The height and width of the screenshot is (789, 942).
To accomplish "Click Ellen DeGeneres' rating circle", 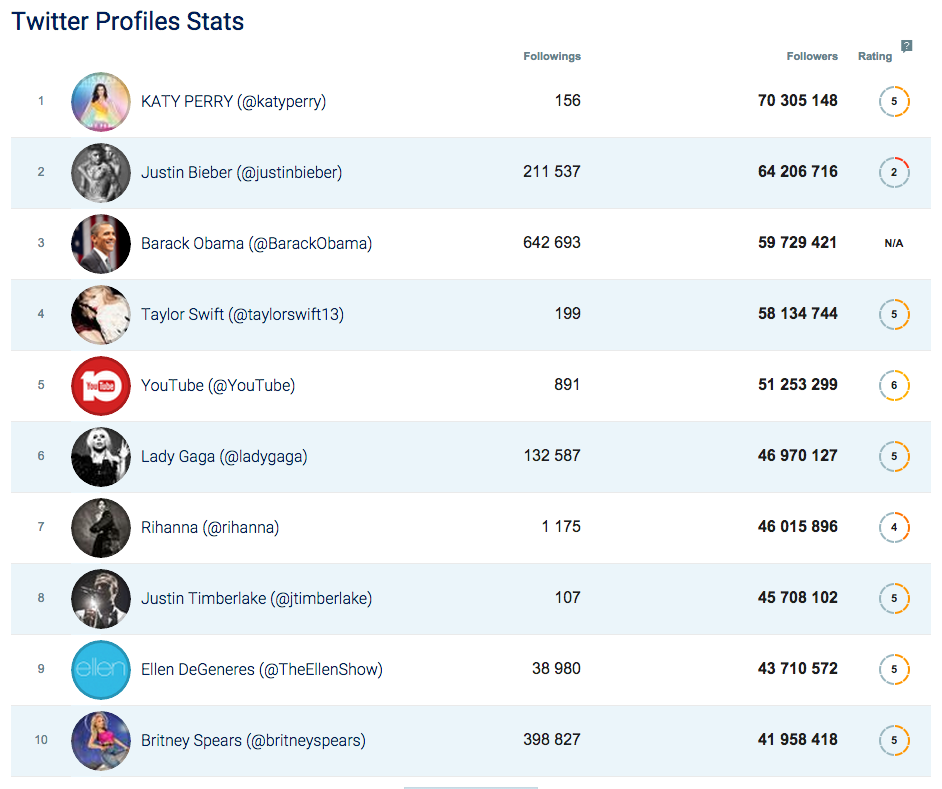I will click(x=894, y=669).
